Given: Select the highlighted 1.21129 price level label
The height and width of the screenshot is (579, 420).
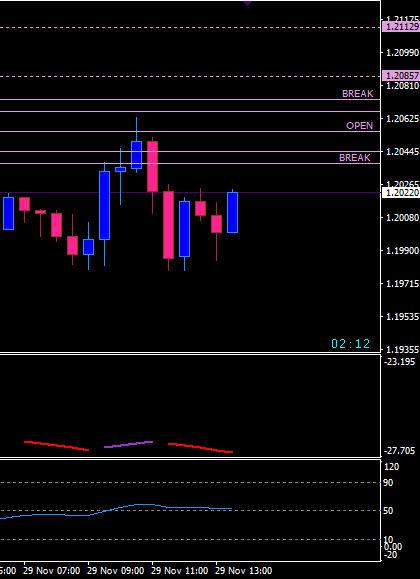Looking at the screenshot, I should (x=401, y=27).
